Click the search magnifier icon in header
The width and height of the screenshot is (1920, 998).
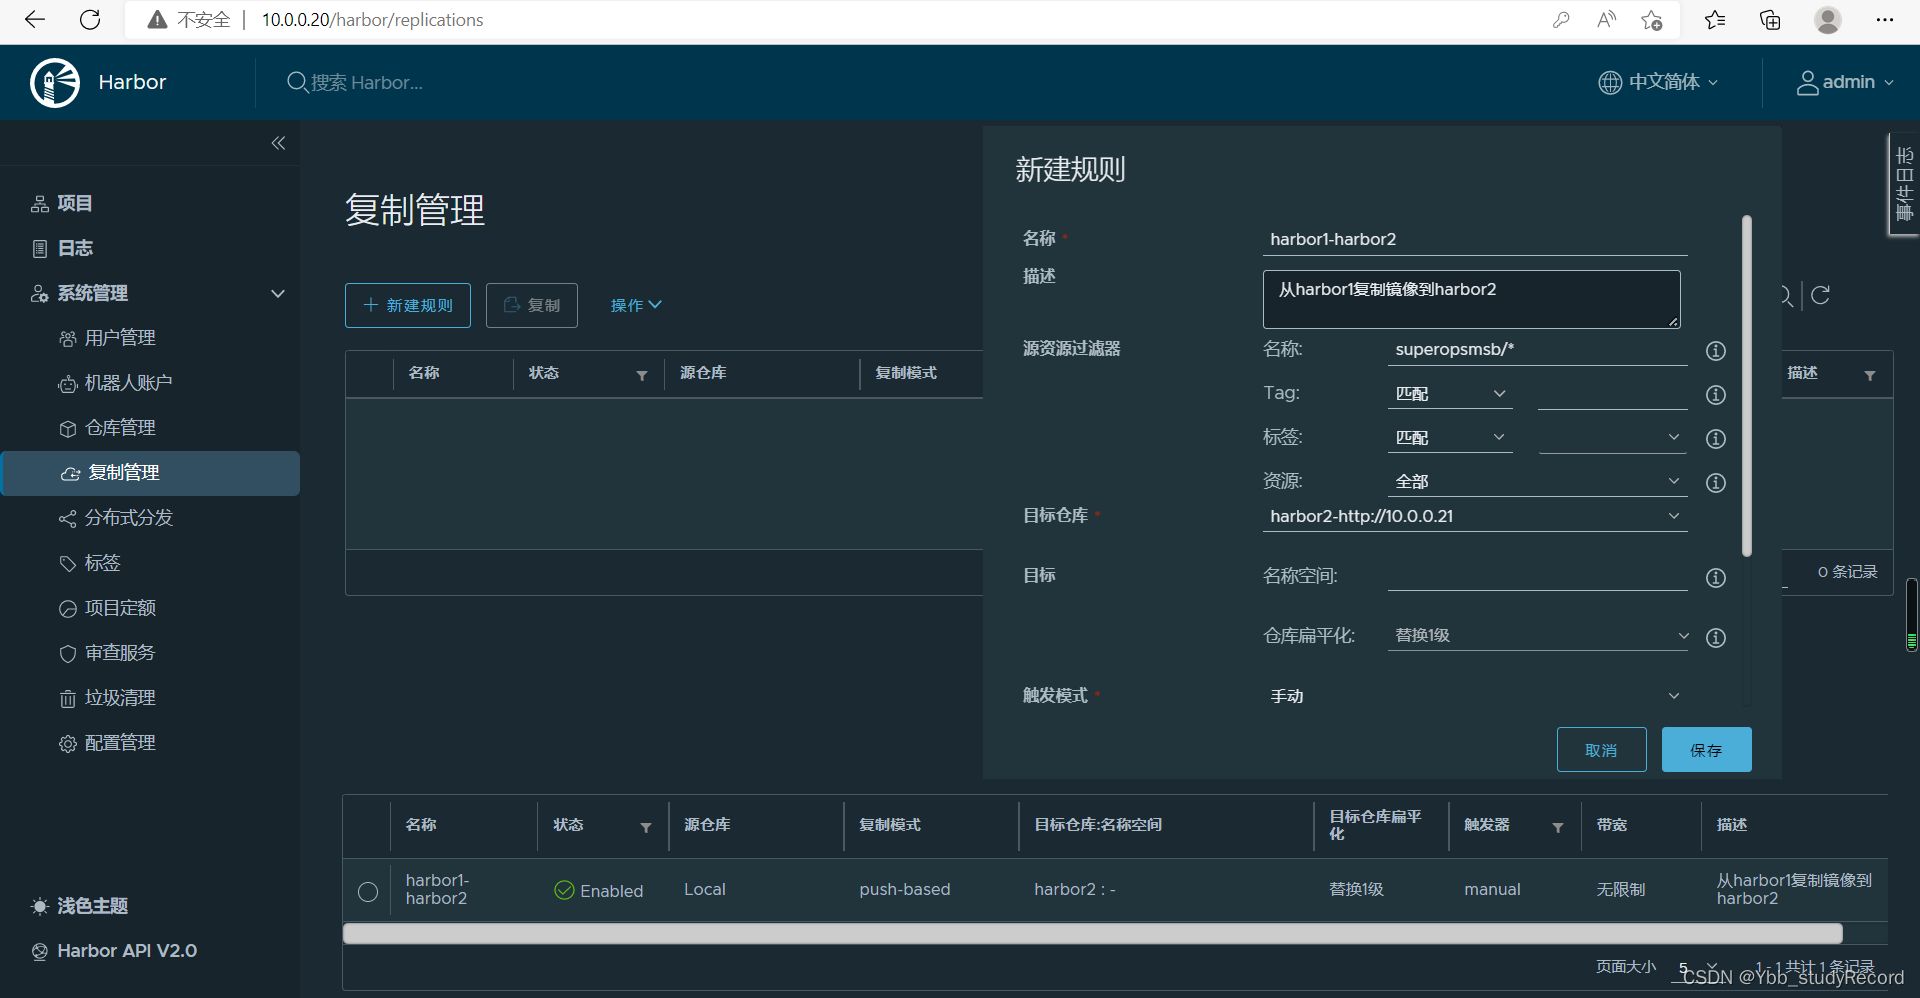pyautogui.click(x=297, y=82)
